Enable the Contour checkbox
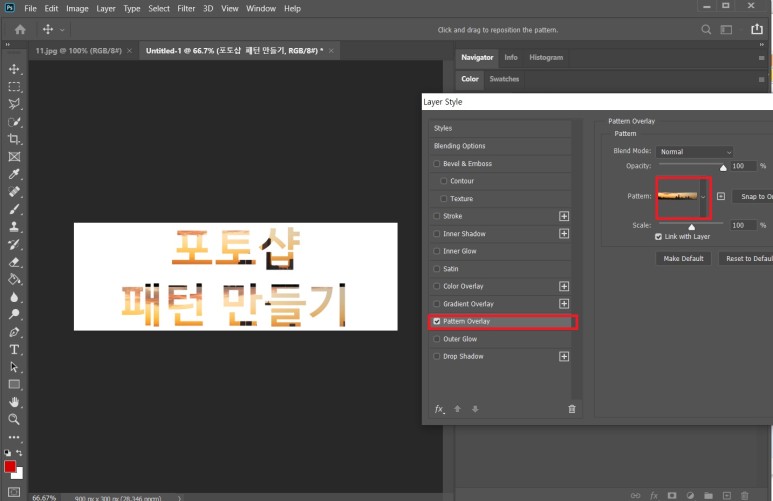This screenshot has height=501, width=773. [x=444, y=181]
